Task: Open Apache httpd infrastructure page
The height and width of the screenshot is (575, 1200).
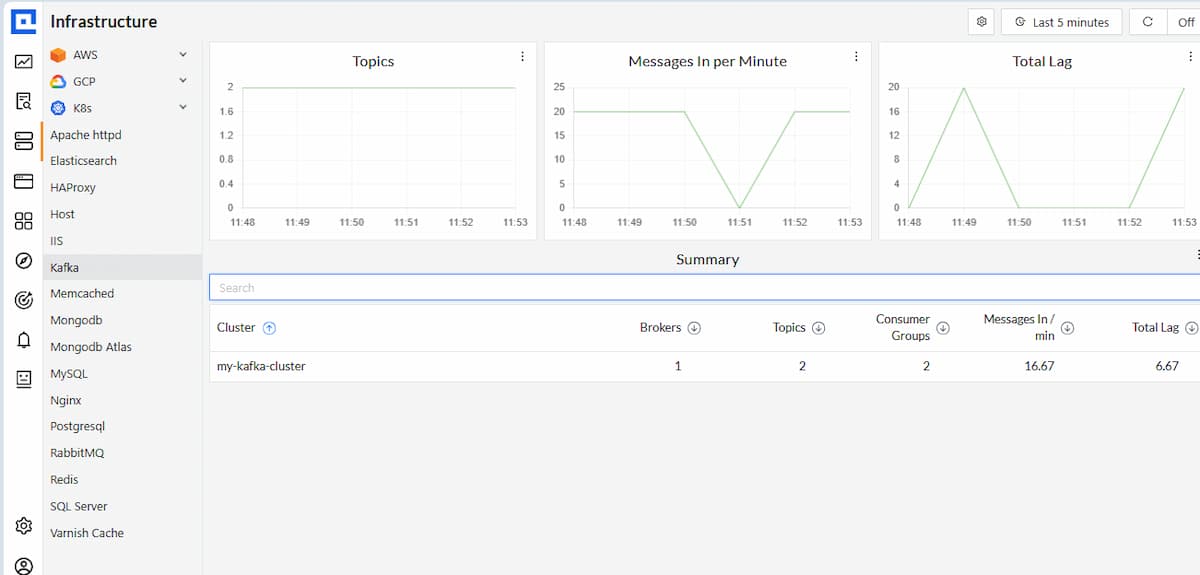Action: pos(86,134)
